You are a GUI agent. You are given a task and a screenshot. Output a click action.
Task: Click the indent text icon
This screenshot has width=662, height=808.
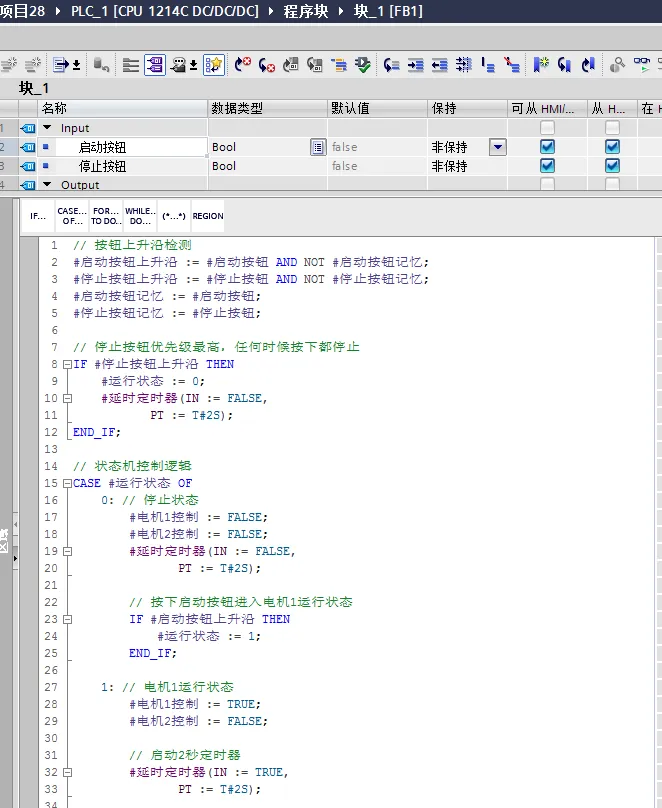[x=415, y=65]
